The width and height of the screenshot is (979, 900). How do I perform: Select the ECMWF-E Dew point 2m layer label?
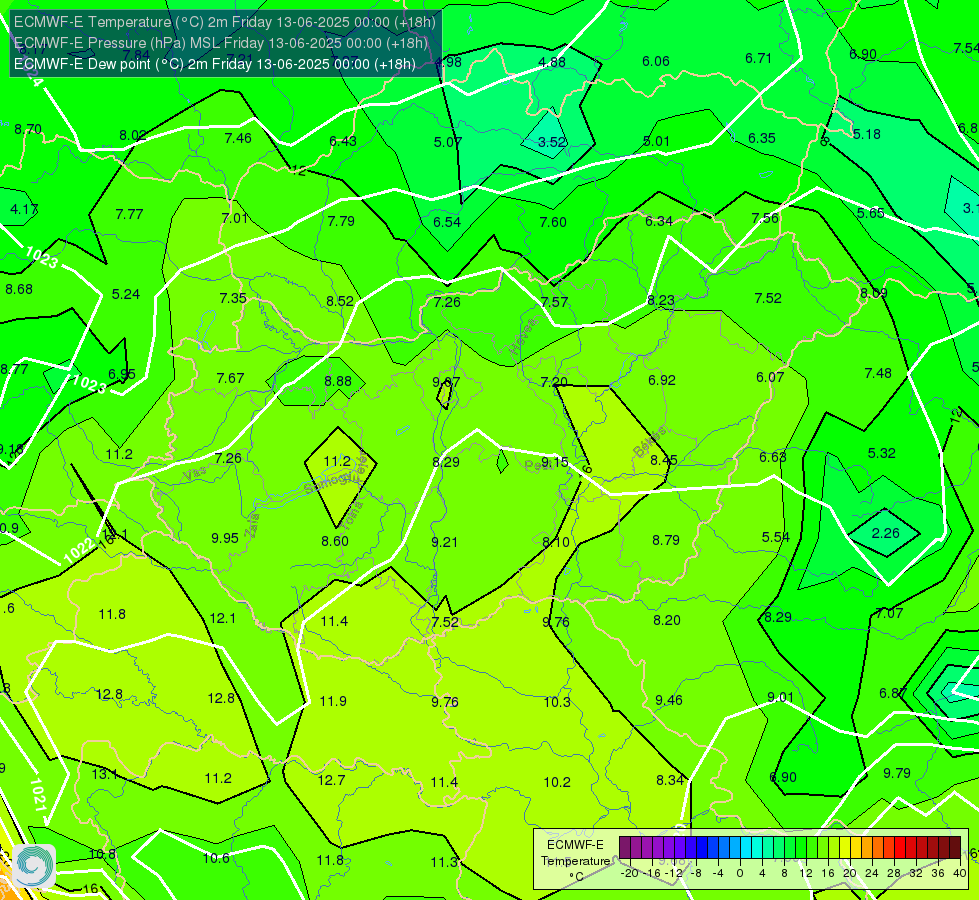point(215,64)
